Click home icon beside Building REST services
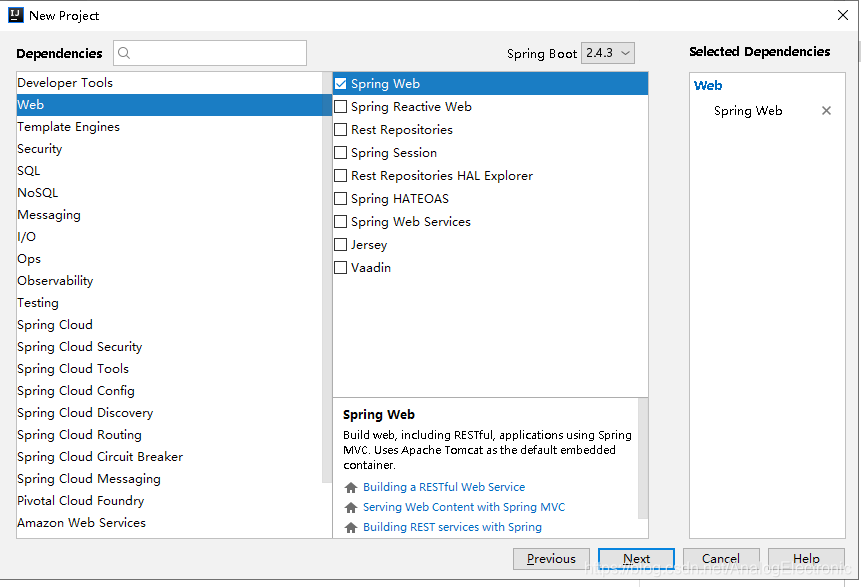 (x=351, y=528)
